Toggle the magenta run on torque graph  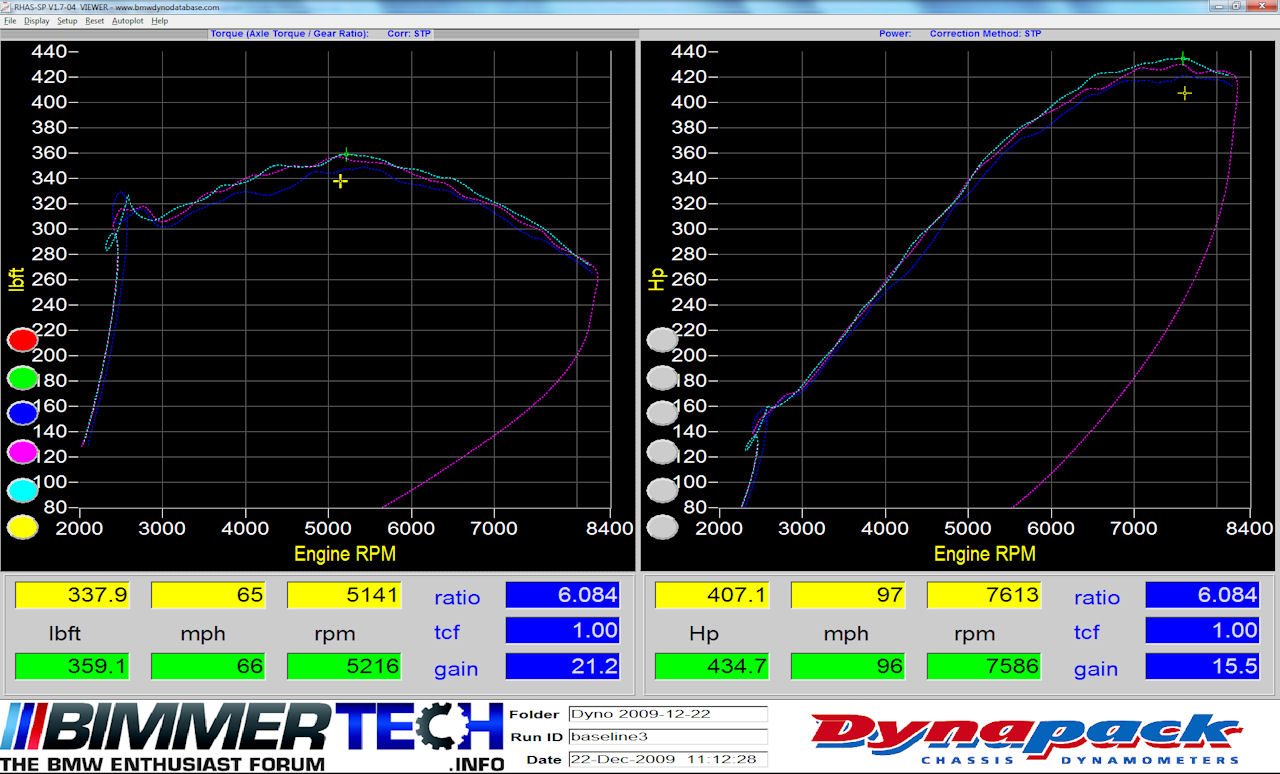coord(22,452)
